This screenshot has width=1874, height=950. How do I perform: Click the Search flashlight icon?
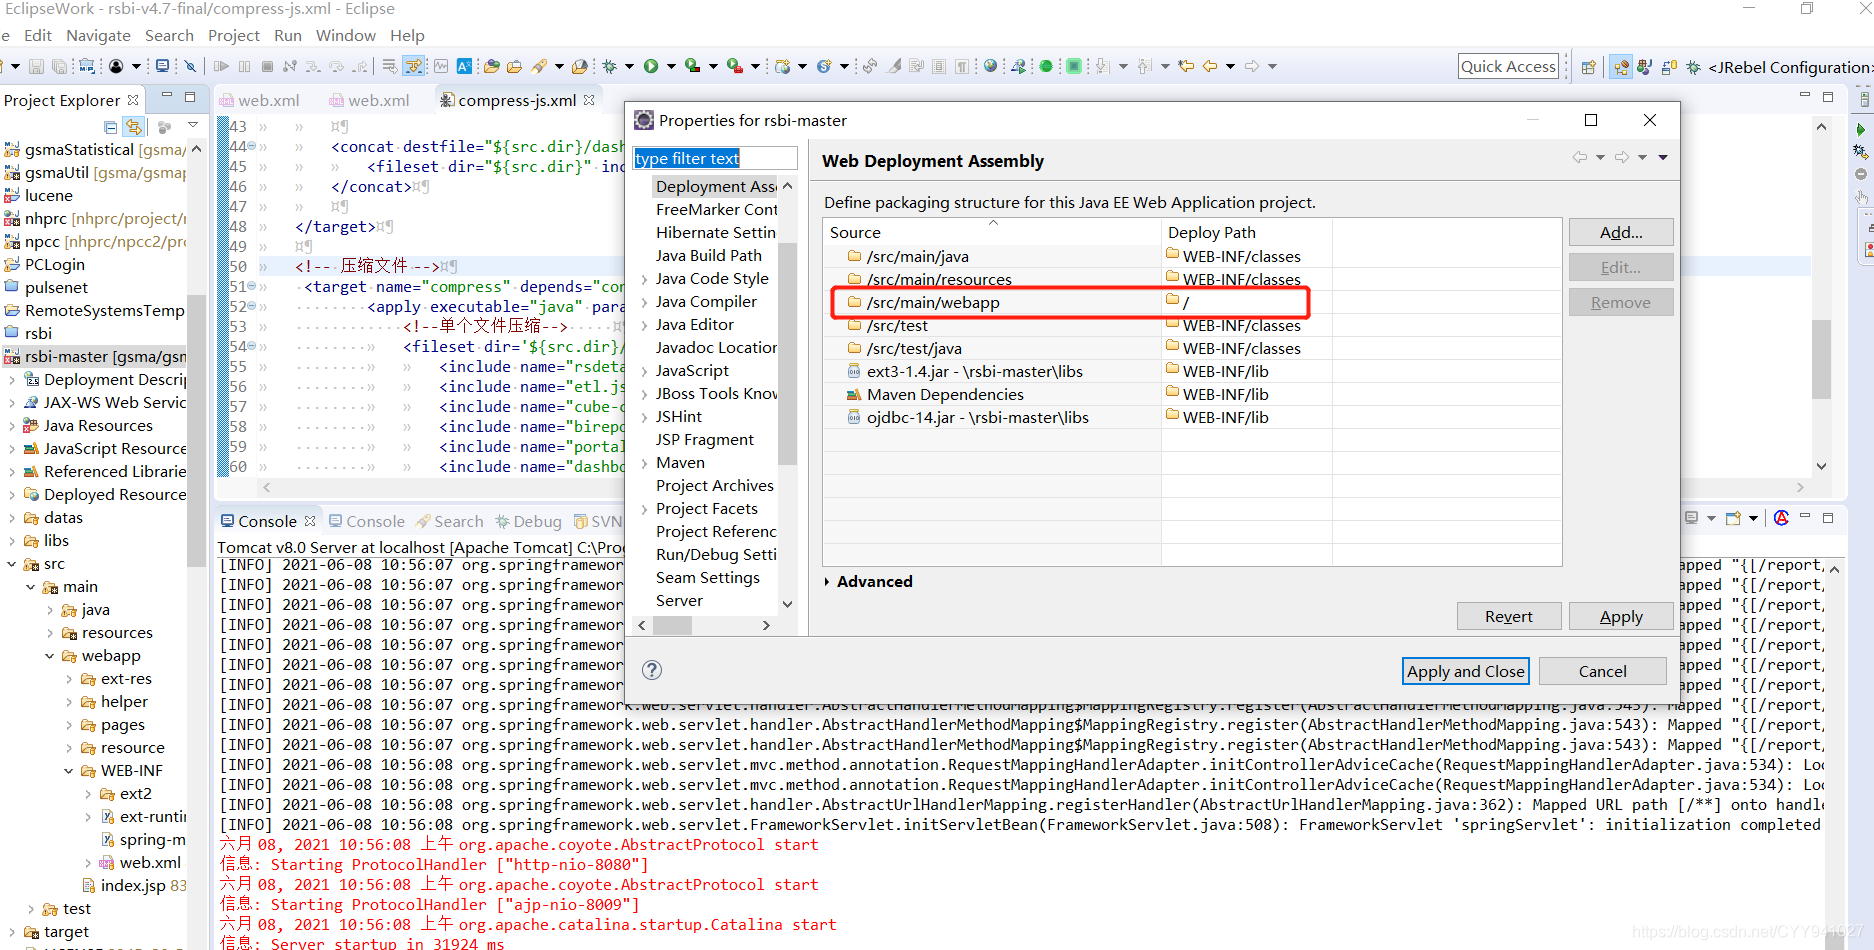click(x=539, y=66)
